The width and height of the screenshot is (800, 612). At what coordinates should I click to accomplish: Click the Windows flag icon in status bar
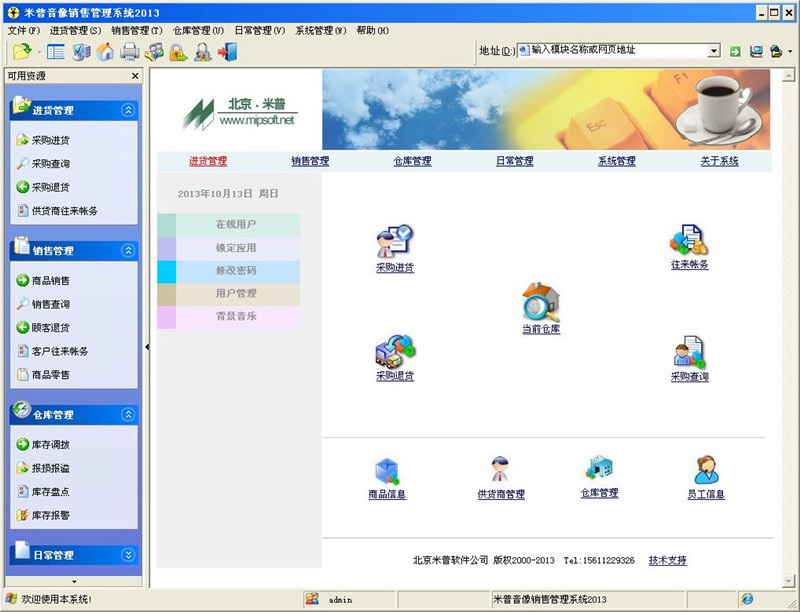(11, 599)
